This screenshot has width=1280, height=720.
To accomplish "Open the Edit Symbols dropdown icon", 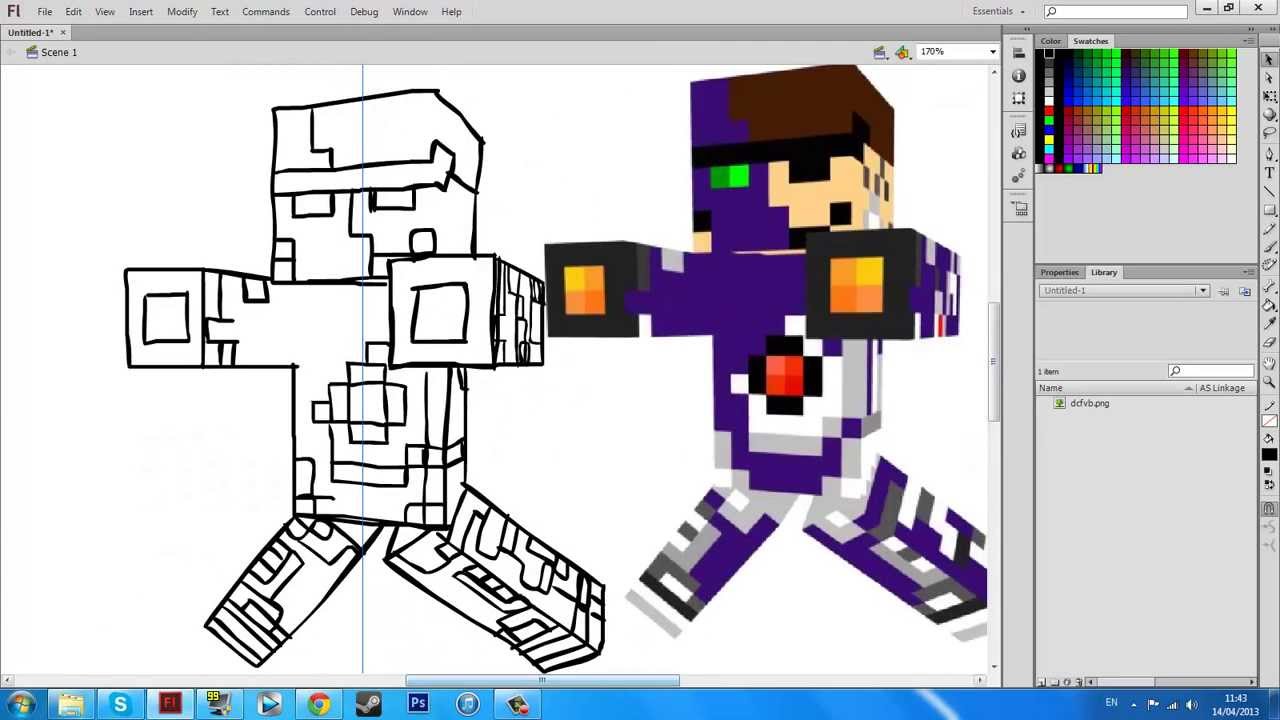I will point(902,52).
